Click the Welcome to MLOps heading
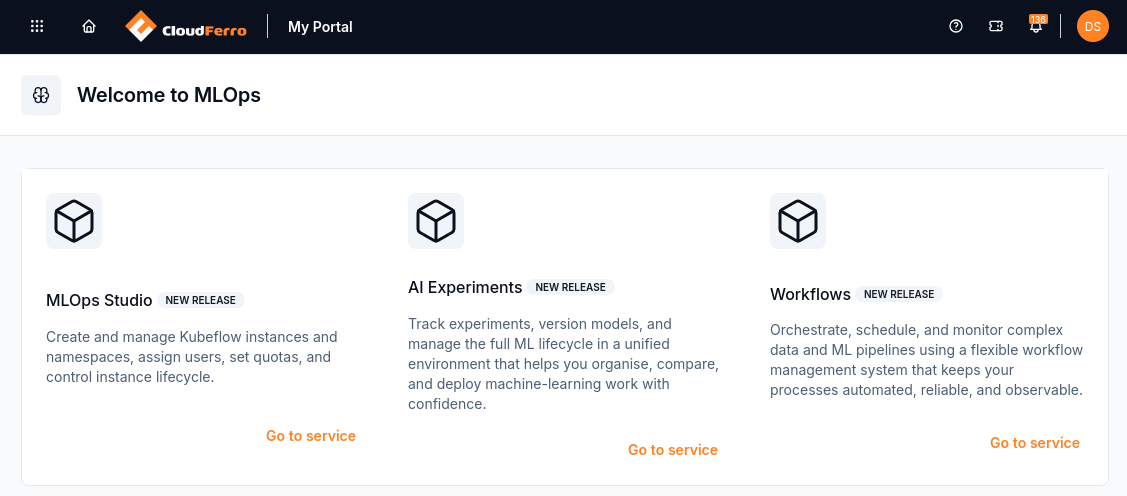The height and width of the screenshot is (496, 1127). point(169,95)
